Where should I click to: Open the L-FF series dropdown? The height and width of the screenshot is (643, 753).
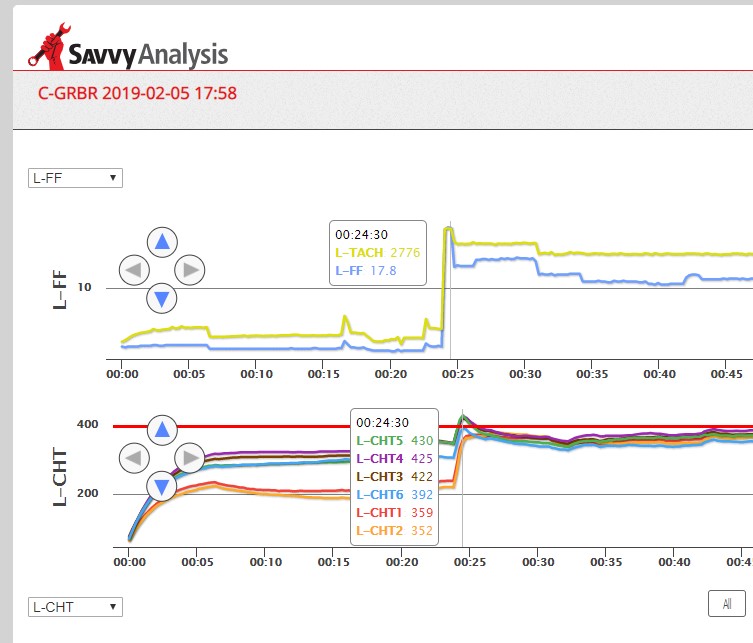click(75, 178)
